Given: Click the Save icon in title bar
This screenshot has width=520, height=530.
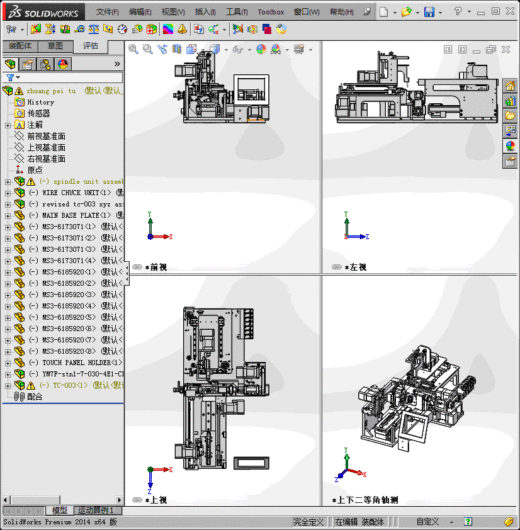Looking at the screenshot, I should click(x=429, y=12).
